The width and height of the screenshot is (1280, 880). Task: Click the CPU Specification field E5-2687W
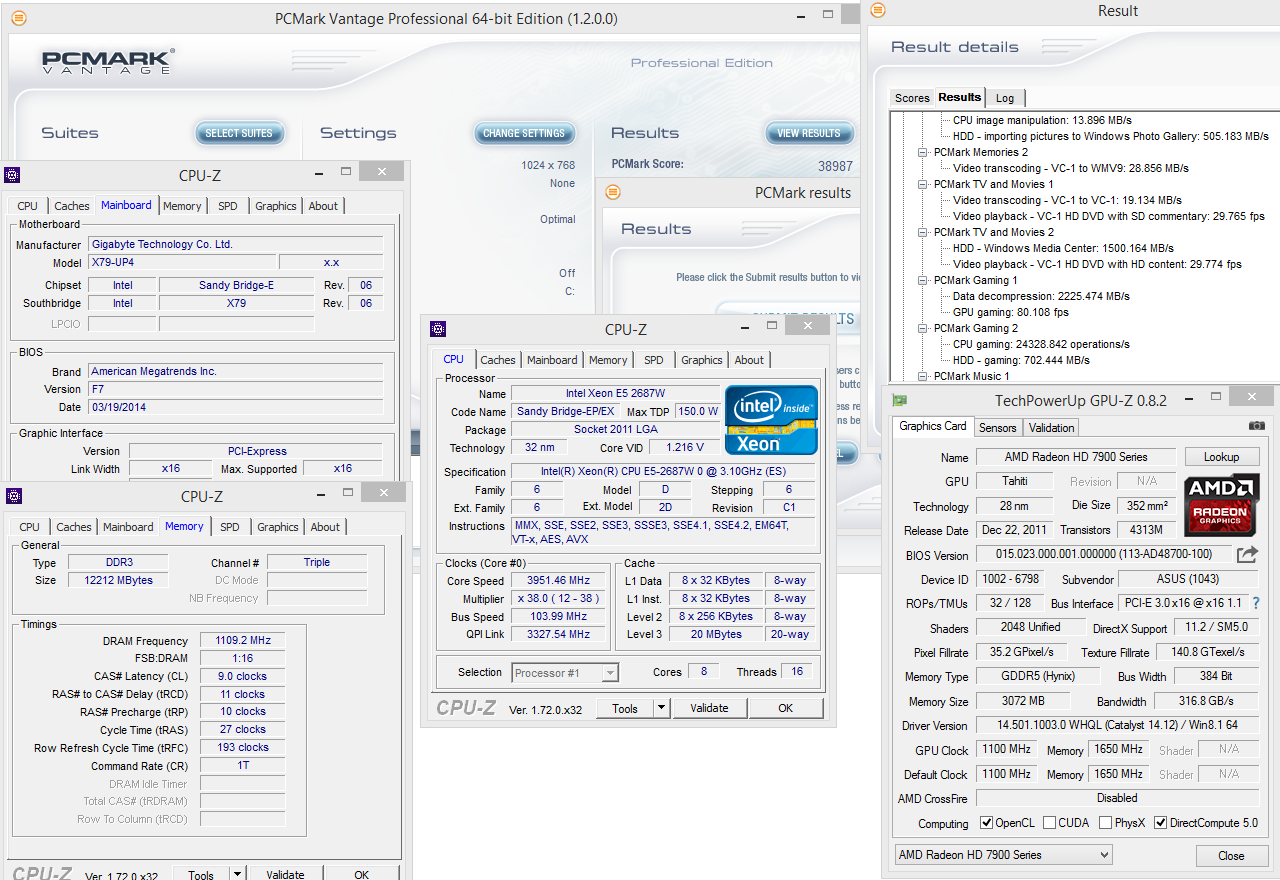tap(665, 472)
